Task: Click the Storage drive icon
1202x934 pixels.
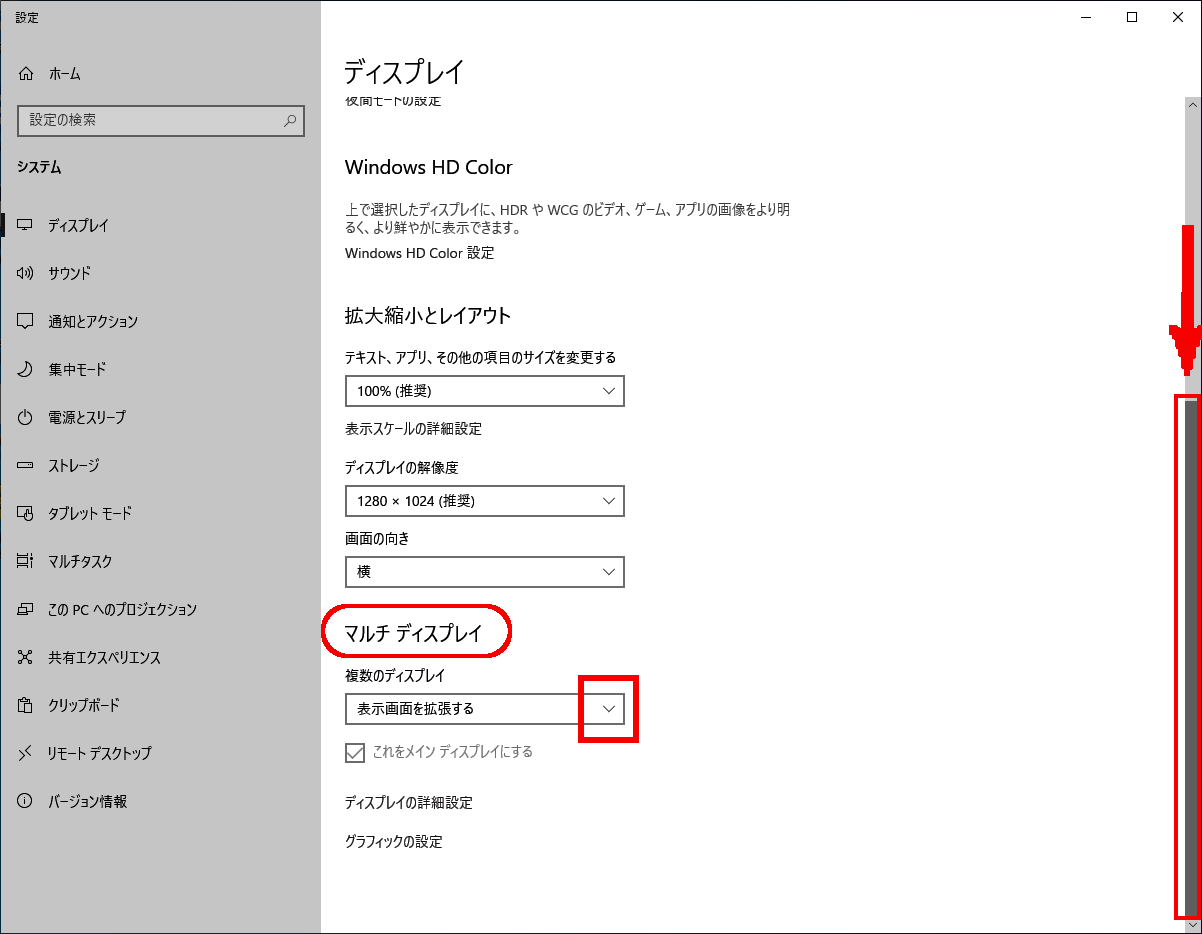Action: pyautogui.click(x=26, y=465)
